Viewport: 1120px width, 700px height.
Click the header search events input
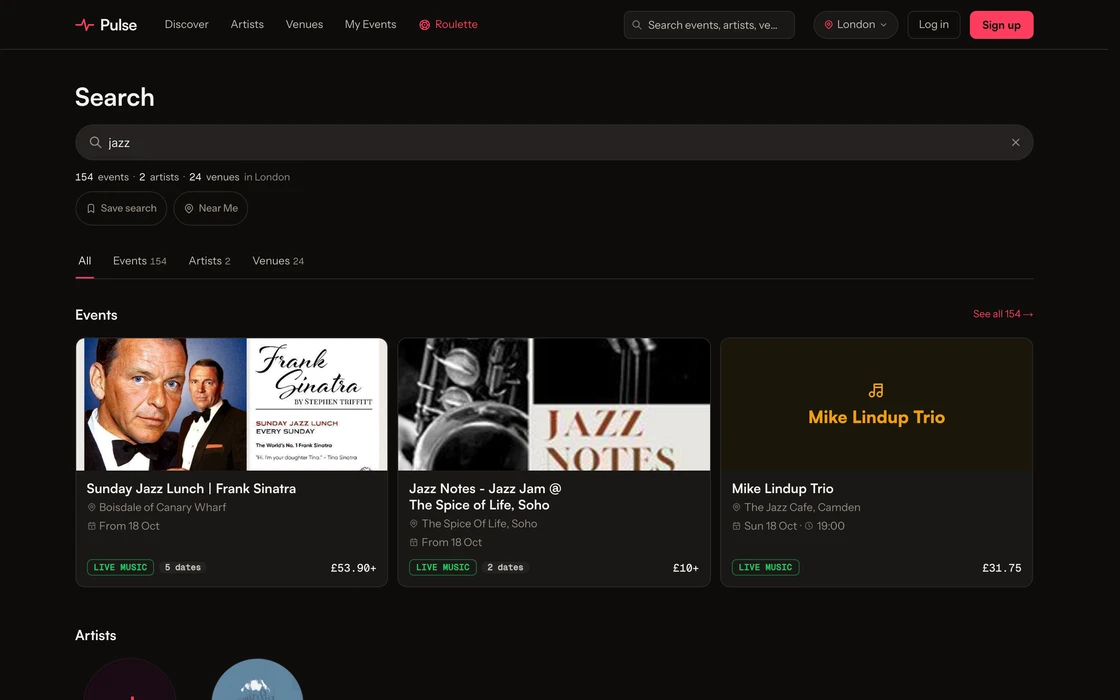[709, 25]
